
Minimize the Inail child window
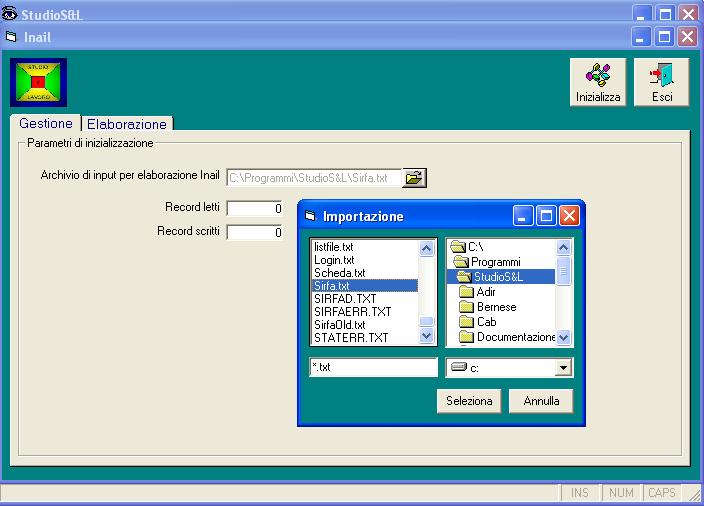[x=641, y=36]
